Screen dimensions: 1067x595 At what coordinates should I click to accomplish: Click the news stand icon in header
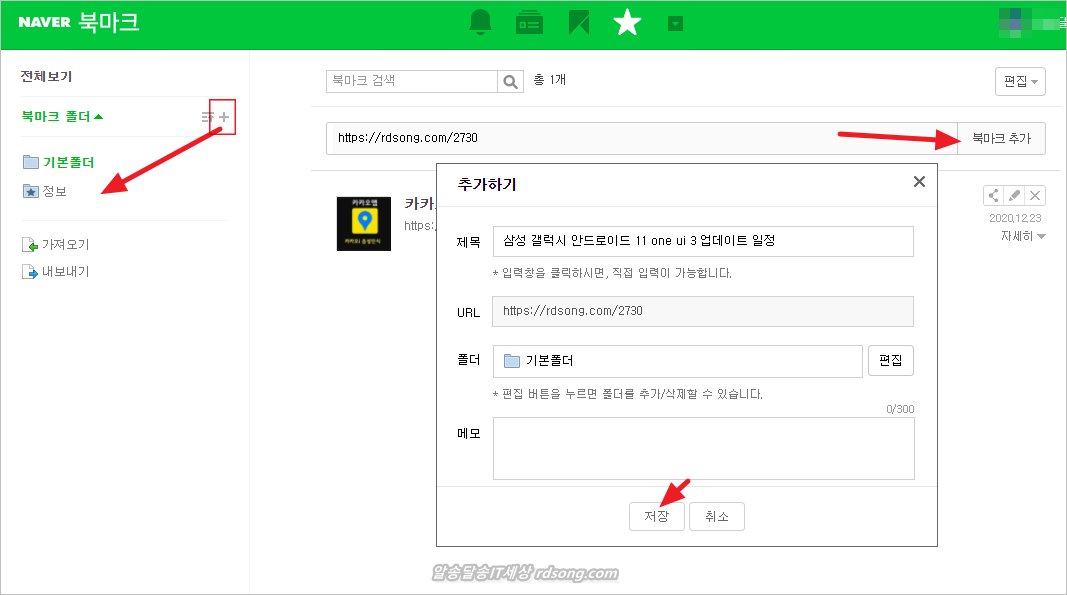(529, 23)
